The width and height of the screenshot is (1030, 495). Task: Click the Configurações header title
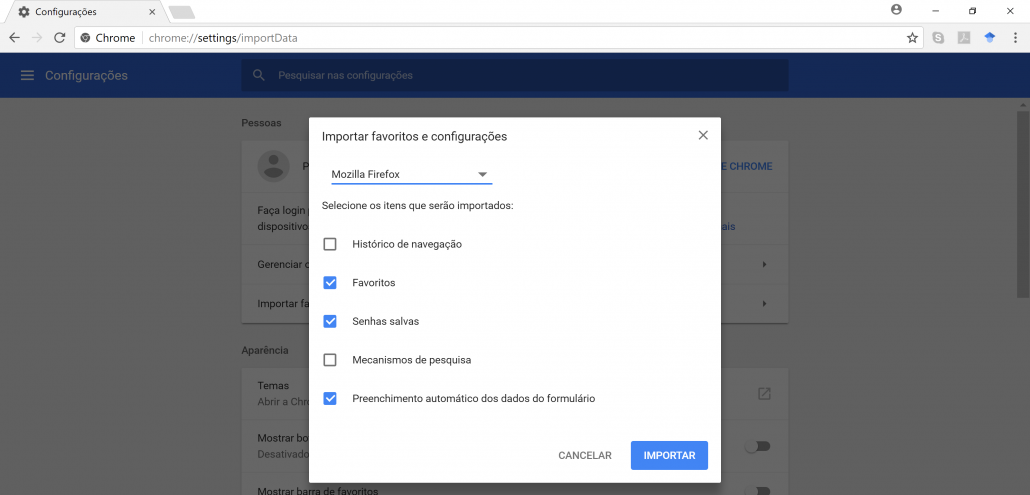[87, 75]
